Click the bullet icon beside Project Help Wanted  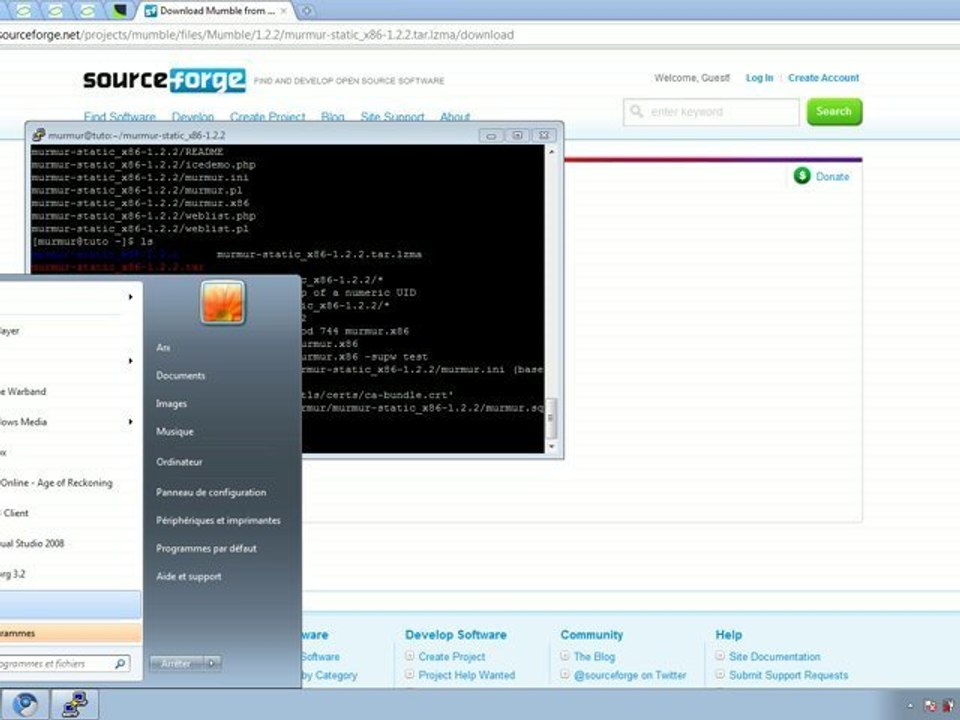pos(410,674)
